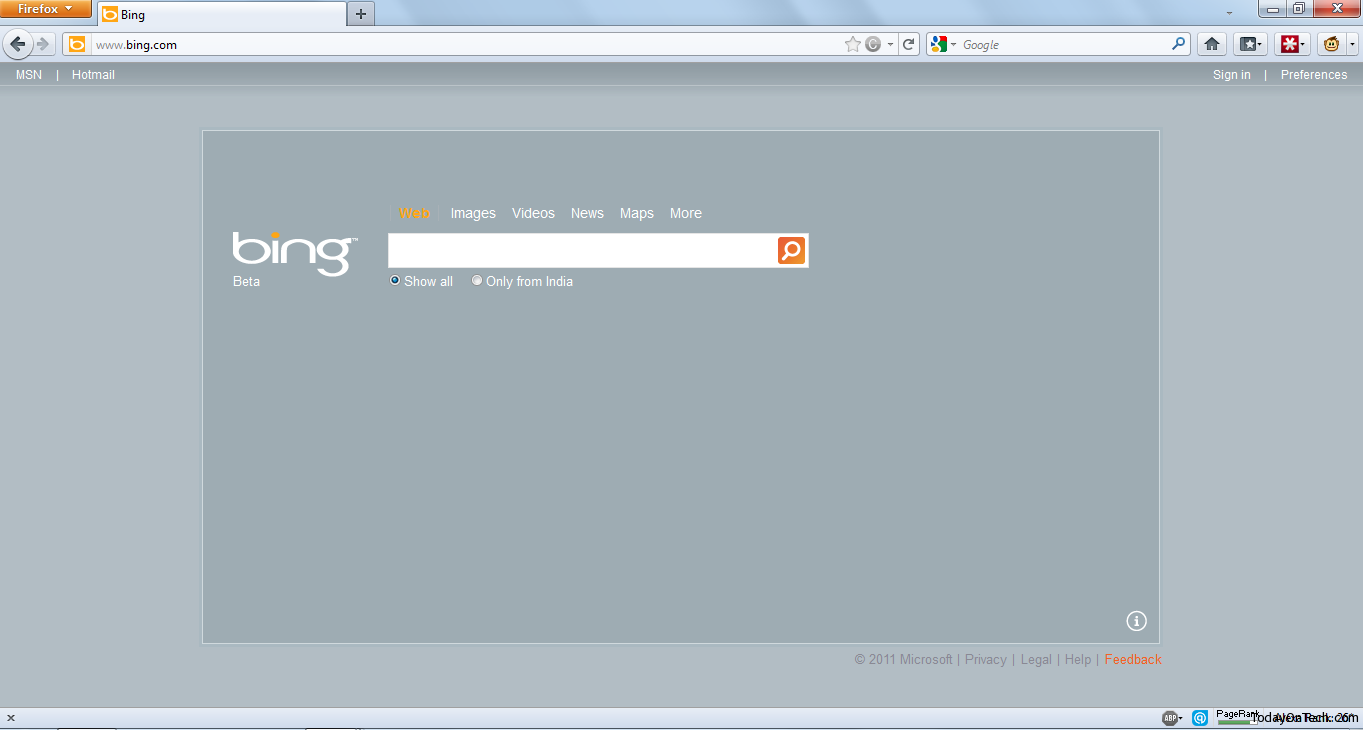Open the Bookmarks toolbar button
The image size is (1363, 730).
[x=1250, y=44]
